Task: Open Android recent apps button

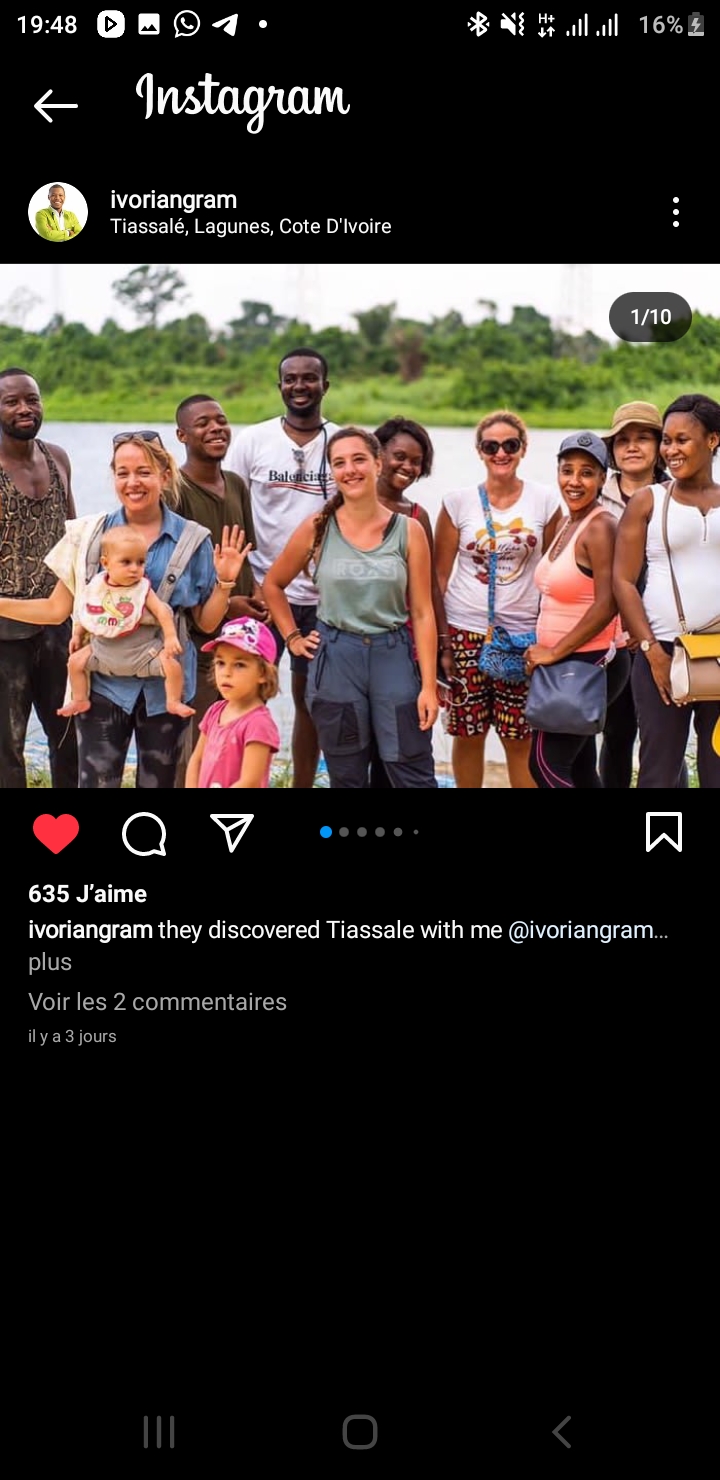Action: coord(159,1432)
